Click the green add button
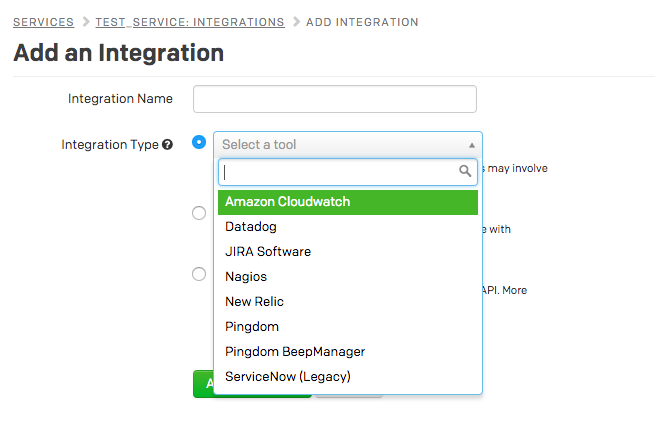This screenshot has height=421, width=655. point(203,383)
